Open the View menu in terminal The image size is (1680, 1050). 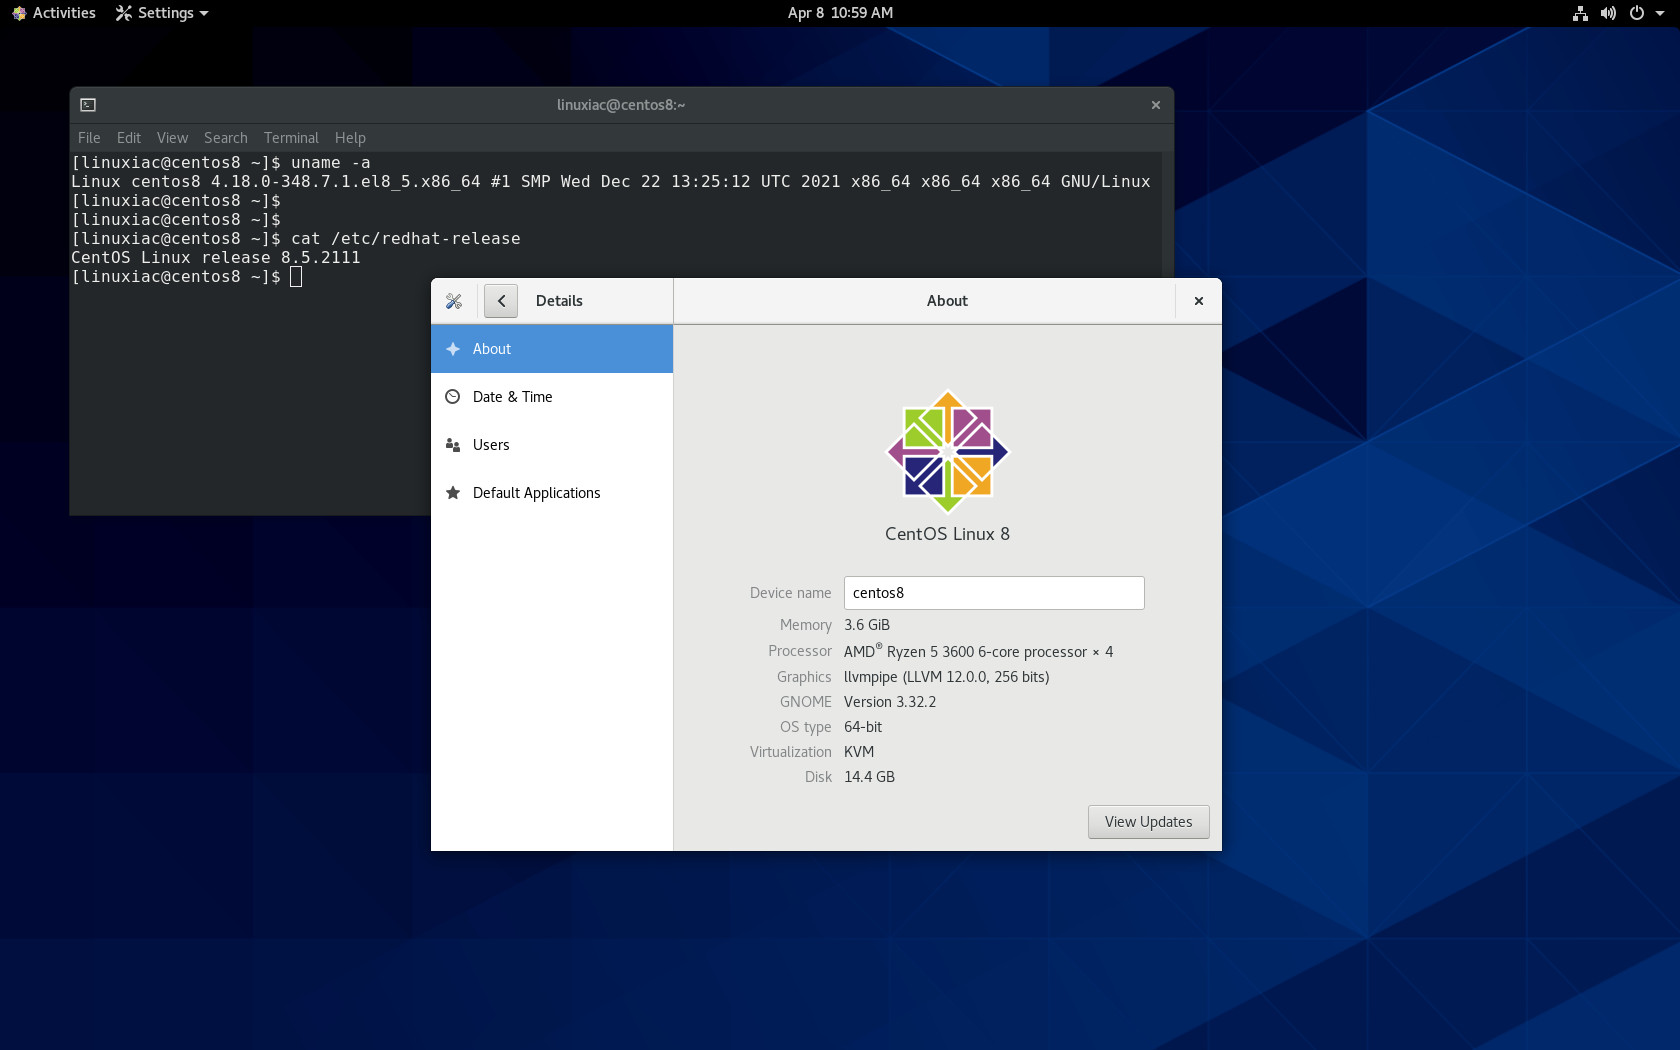click(172, 138)
